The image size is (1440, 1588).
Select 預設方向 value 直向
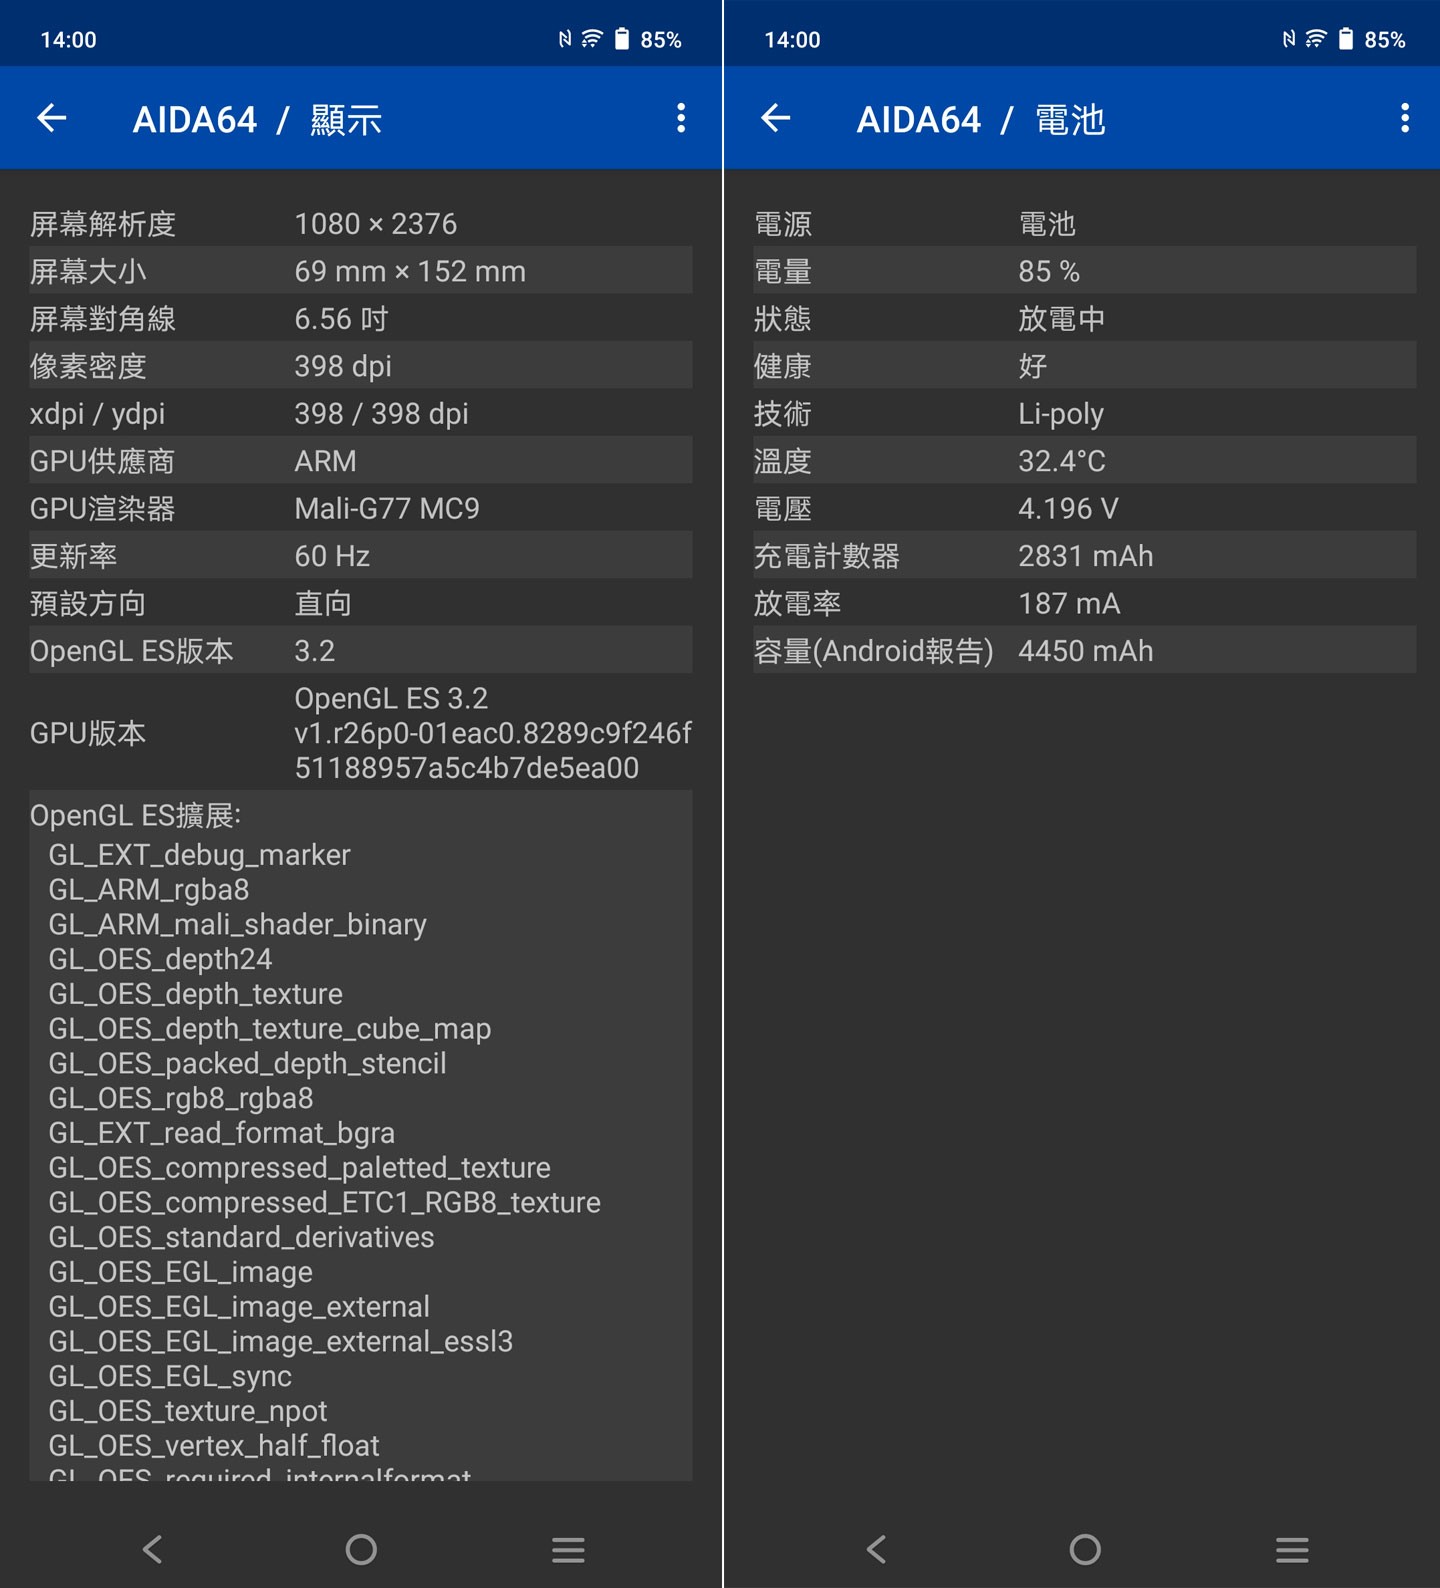point(323,603)
